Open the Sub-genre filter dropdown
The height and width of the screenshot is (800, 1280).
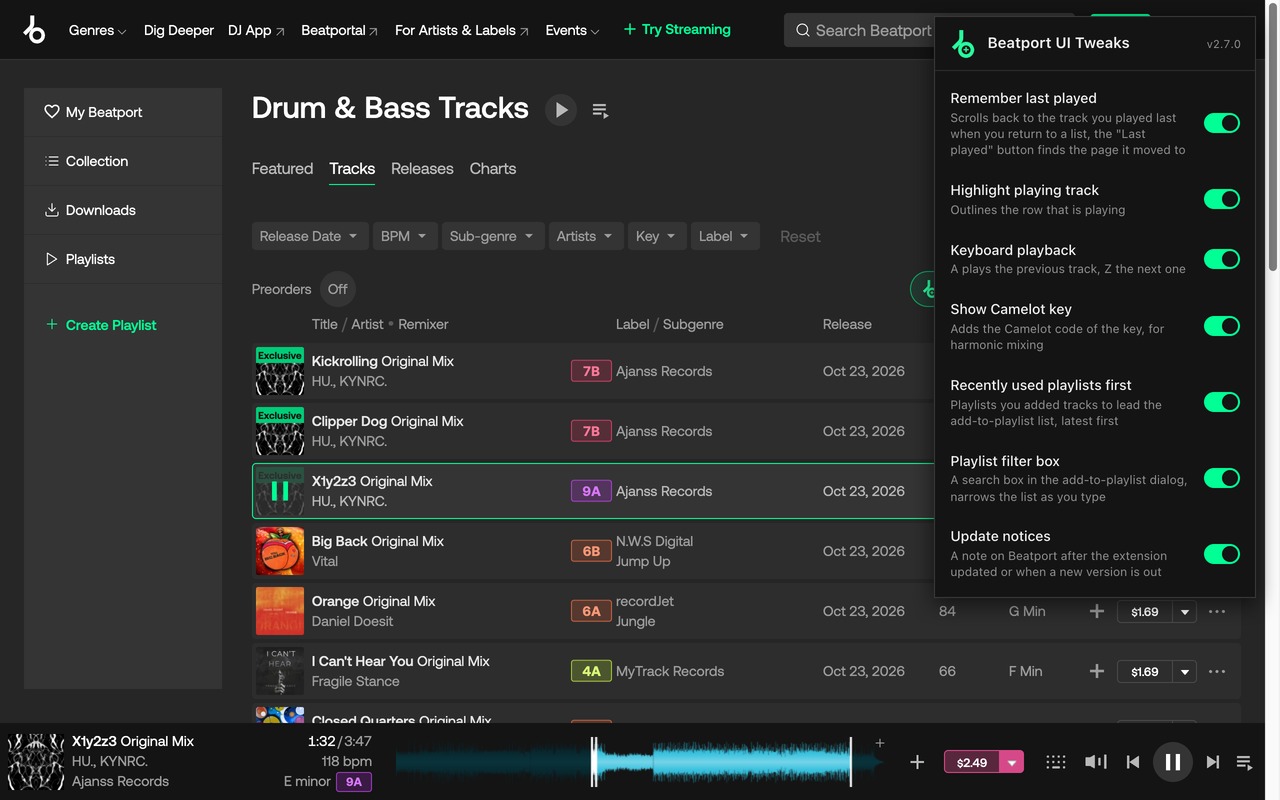493,236
